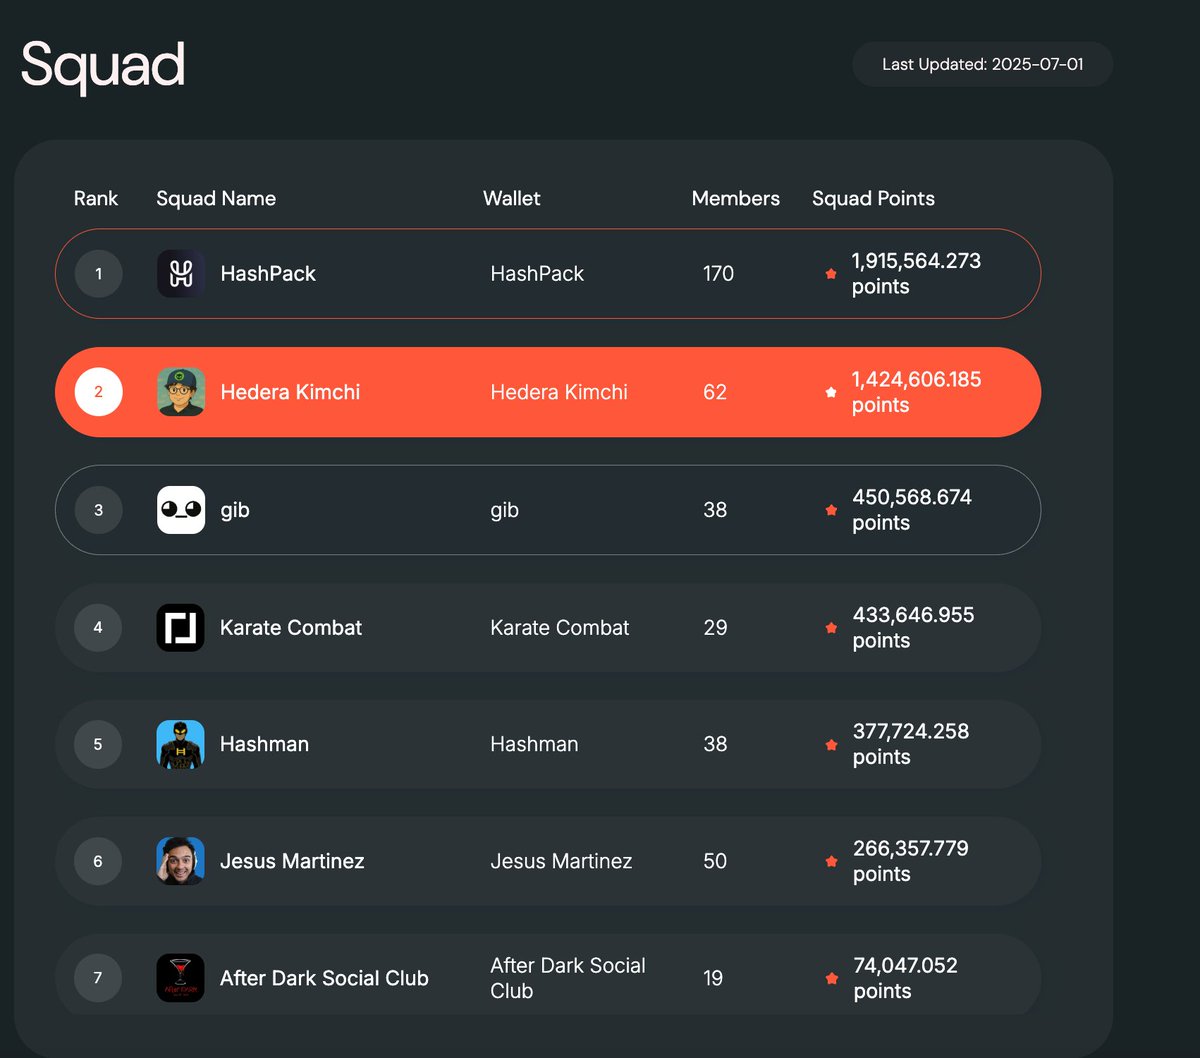Click After Dark Social Club's member count 19
Viewport: 1200px width, 1058px height.
click(713, 978)
